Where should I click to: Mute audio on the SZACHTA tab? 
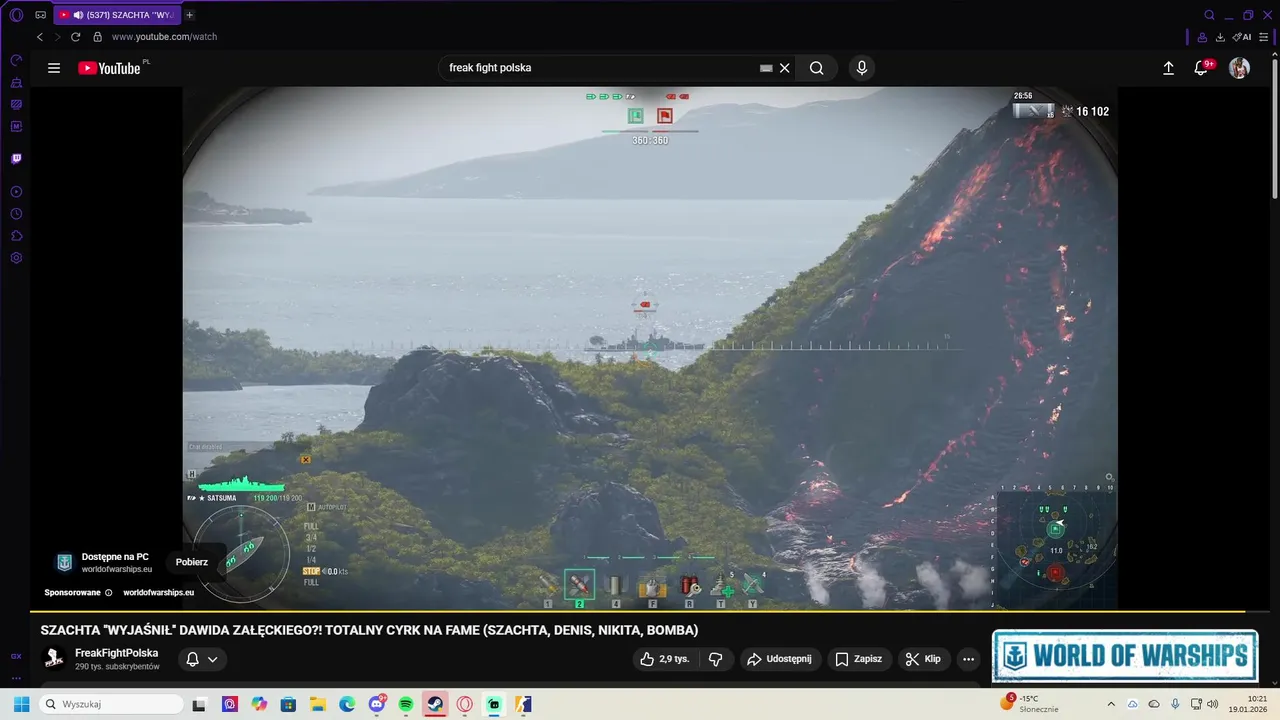point(78,15)
